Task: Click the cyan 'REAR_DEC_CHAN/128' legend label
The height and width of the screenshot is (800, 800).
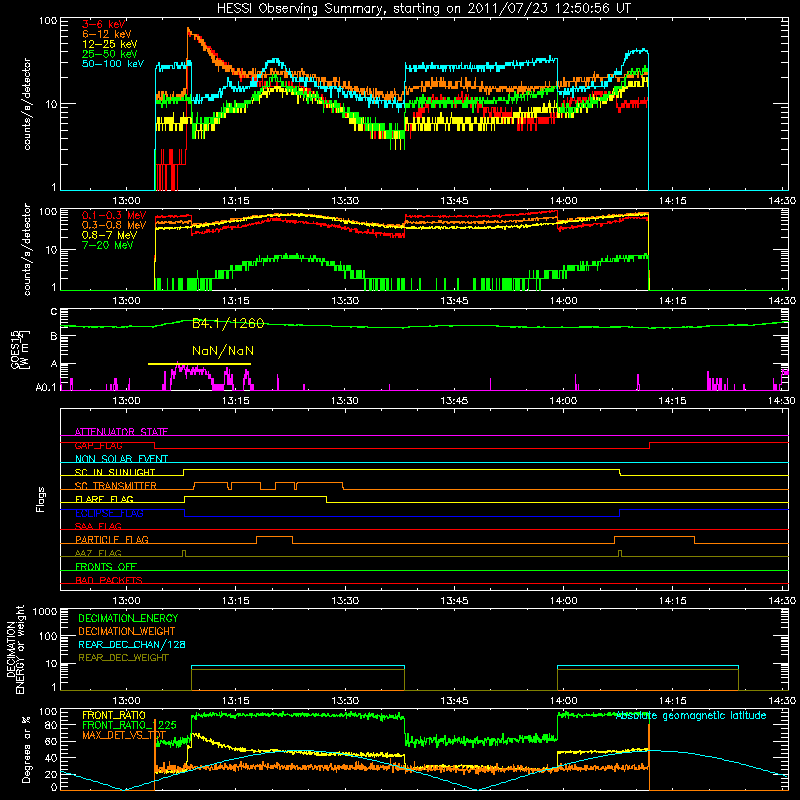Action: [132, 645]
